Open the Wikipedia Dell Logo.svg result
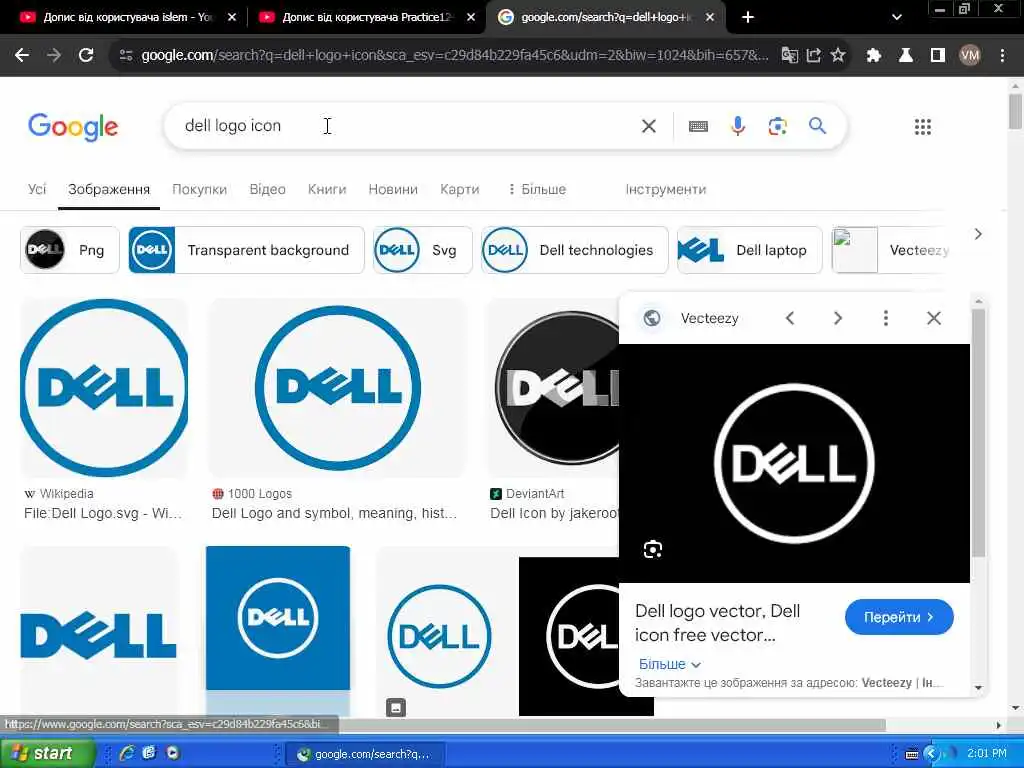The height and width of the screenshot is (768, 1024). tap(104, 388)
